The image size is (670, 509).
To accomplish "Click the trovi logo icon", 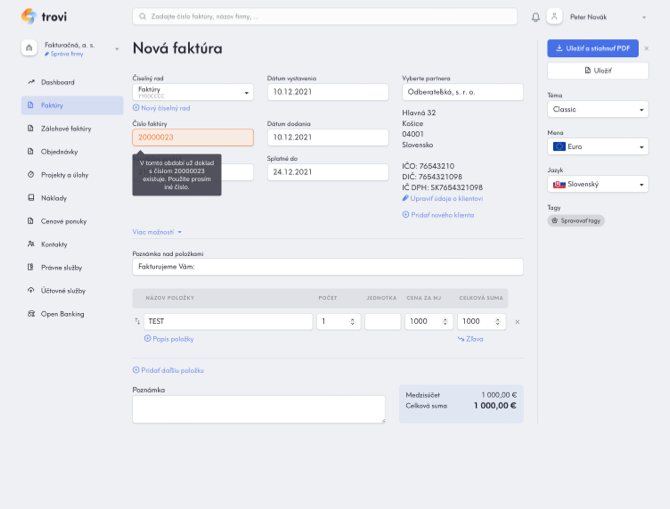I will point(28,16).
